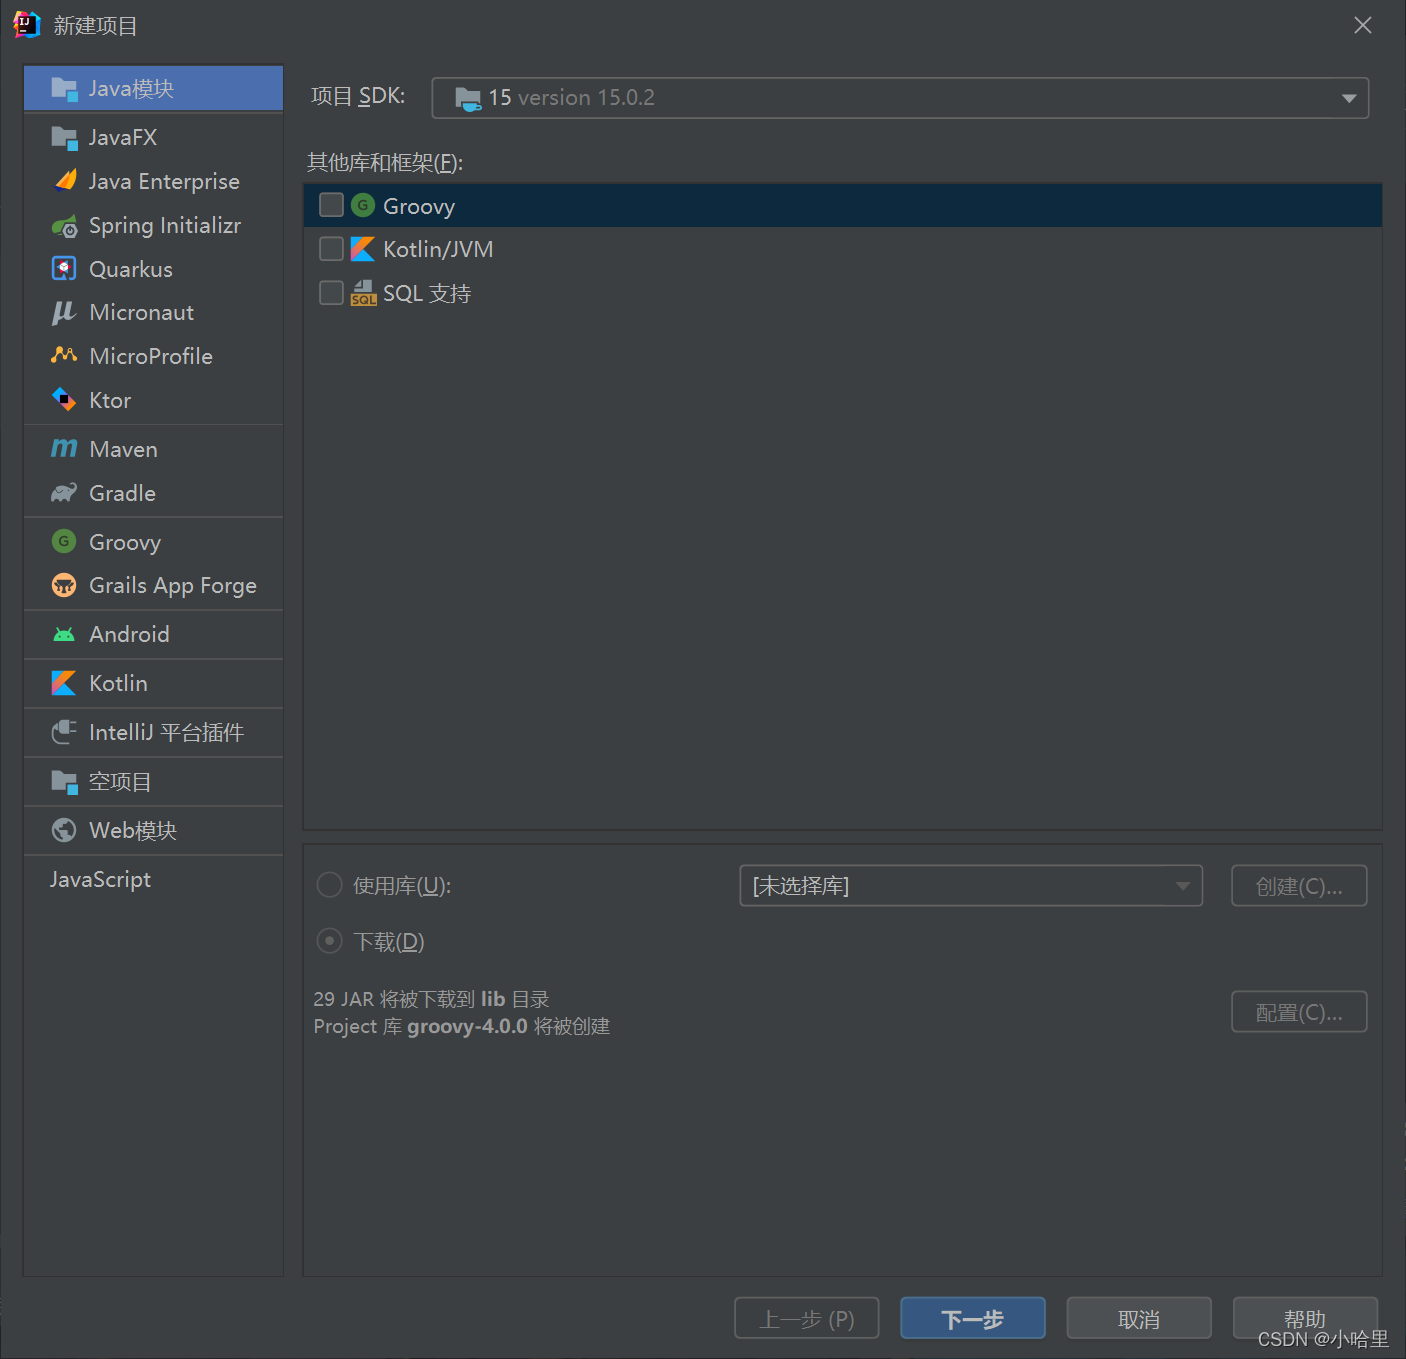This screenshot has width=1406, height=1359.
Task: Click the Maven m icon
Action: tap(64, 448)
